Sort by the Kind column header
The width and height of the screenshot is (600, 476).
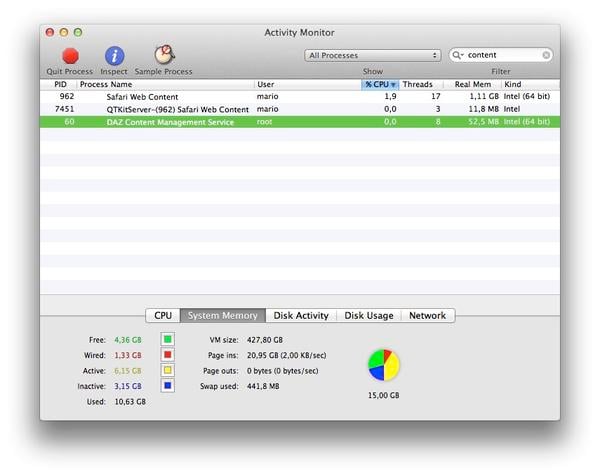click(530, 84)
